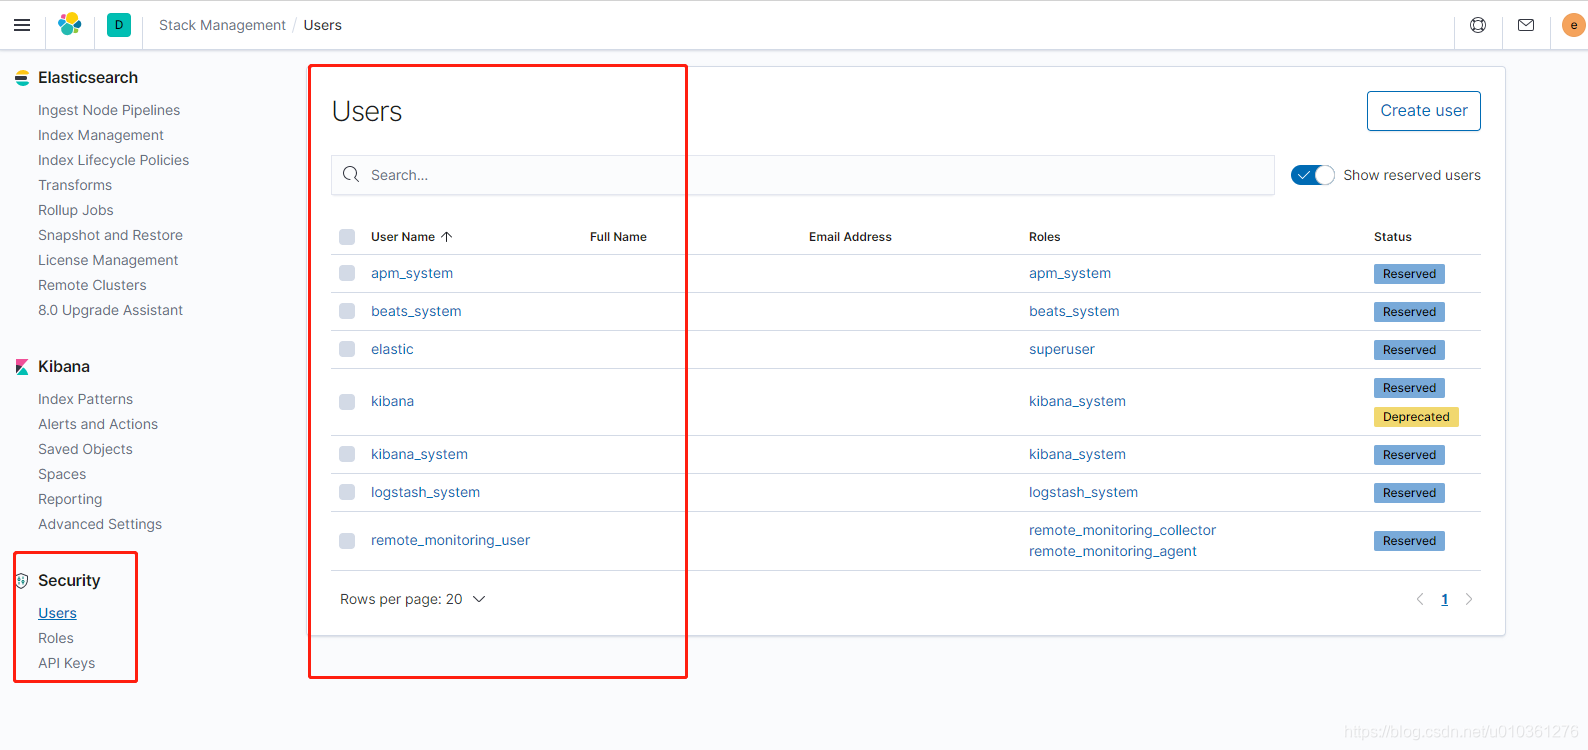Click the Elasticsearch section icon
Screen dimensions: 1588x750
pos(22,78)
